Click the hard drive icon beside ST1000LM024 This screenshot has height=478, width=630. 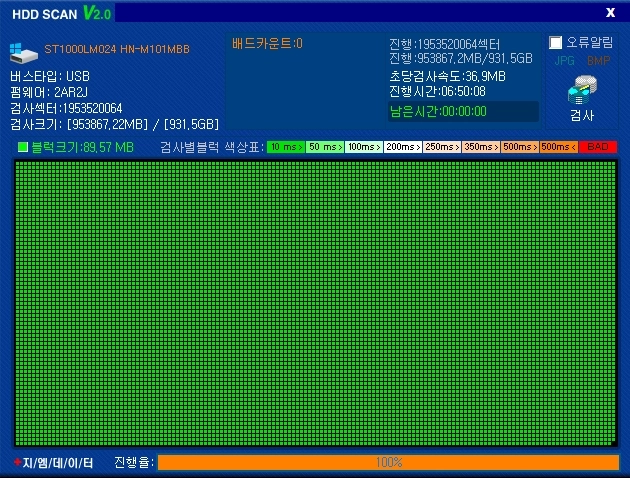(24, 53)
